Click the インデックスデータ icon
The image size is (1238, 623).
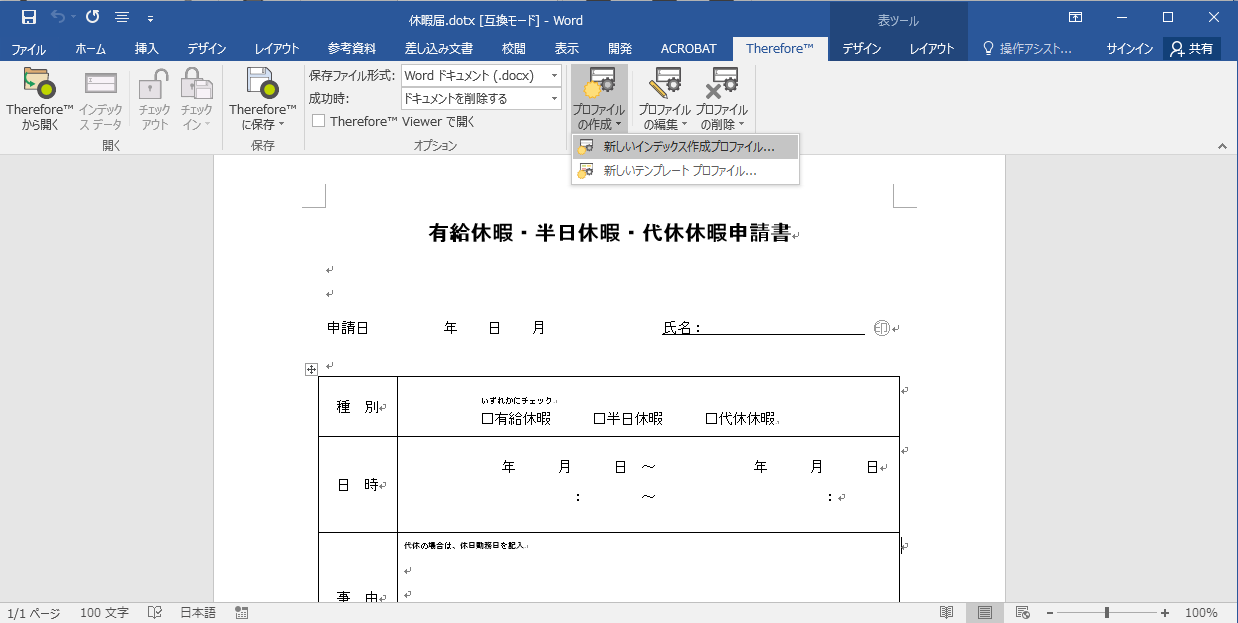pos(101,84)
